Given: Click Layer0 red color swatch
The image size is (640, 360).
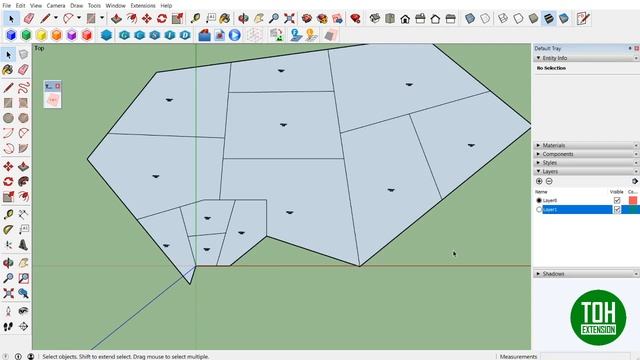Looking at the screenshot, I should coord(633,200).
